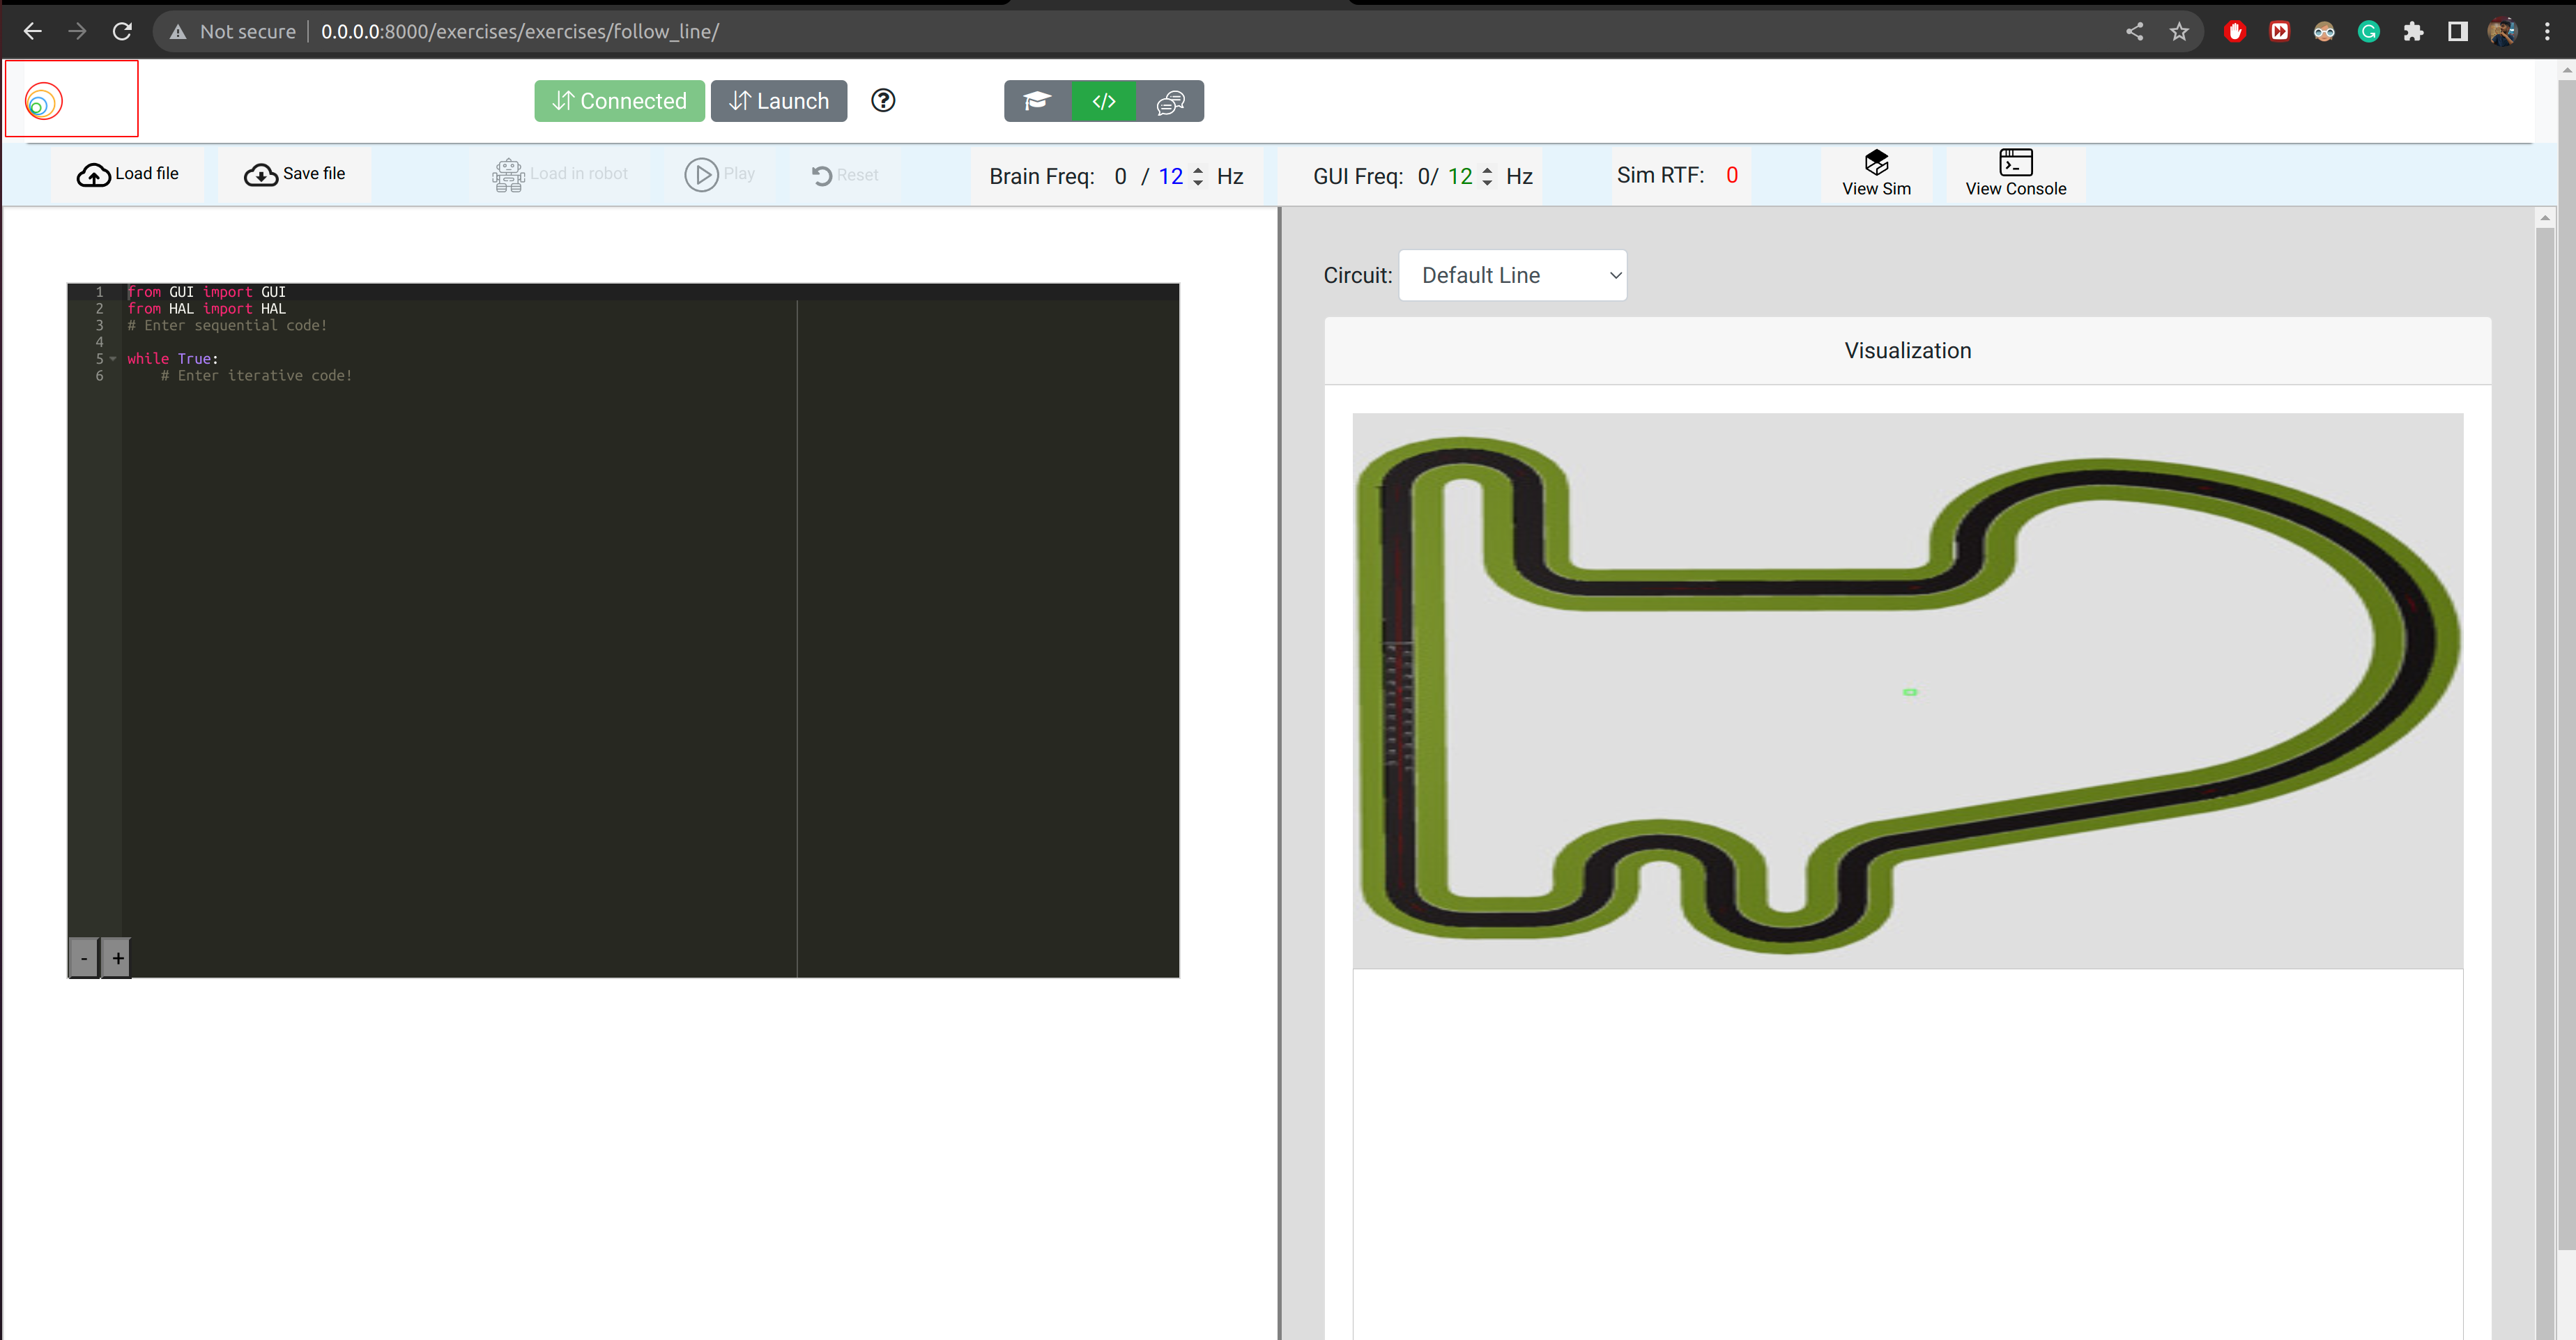Open the theory view graduation cap icon
Viewport: 2576px width, 1340px height.
[x=1036, y=101]
